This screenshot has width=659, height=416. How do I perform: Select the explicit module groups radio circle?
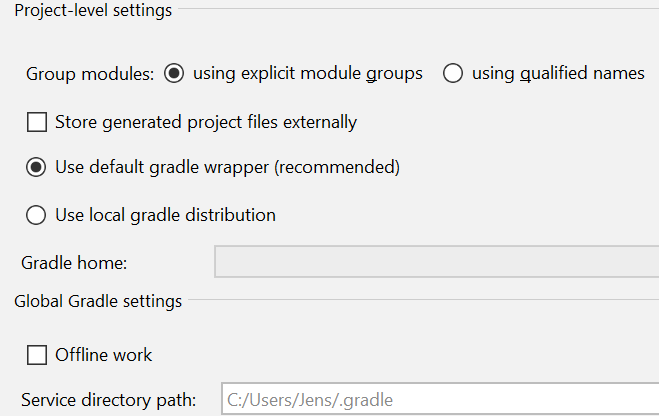174,73
